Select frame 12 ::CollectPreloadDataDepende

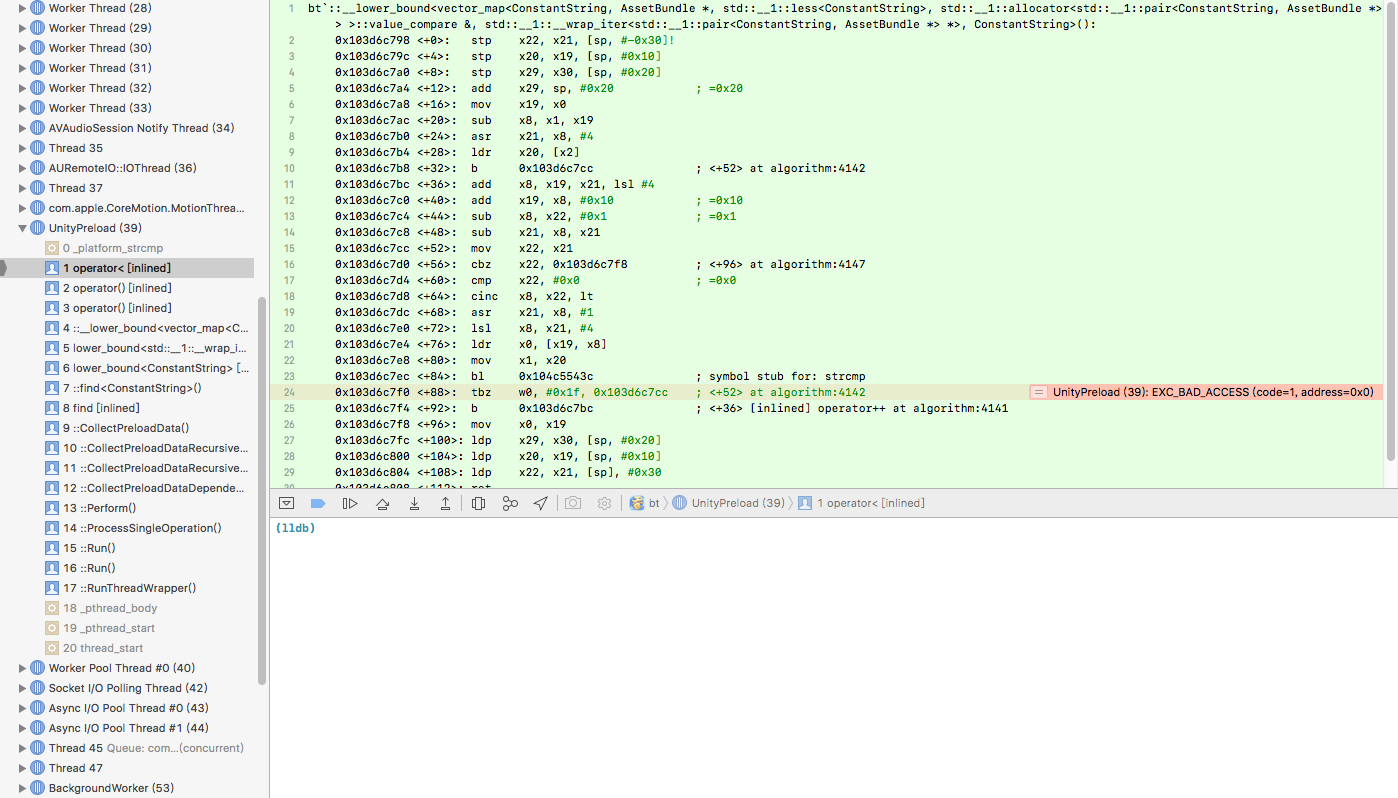[127, 488]
